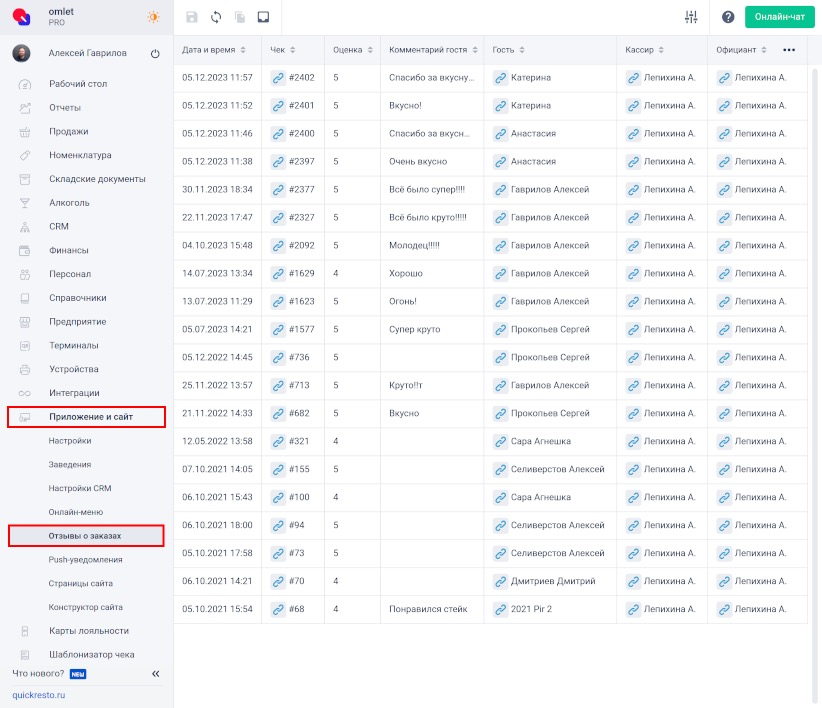Select Отзывы о заказах submenu item
The image size is (822, 708).
click(x=86, y=536)
